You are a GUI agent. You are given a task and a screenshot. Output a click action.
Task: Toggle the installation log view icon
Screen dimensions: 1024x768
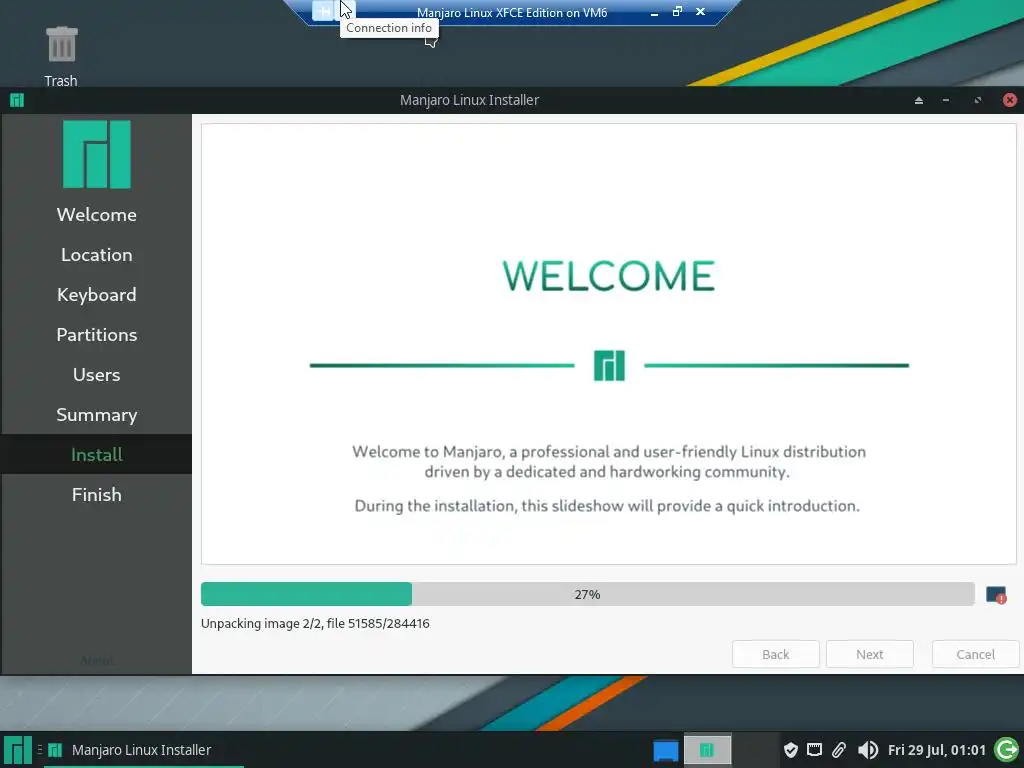coord(996,595)
